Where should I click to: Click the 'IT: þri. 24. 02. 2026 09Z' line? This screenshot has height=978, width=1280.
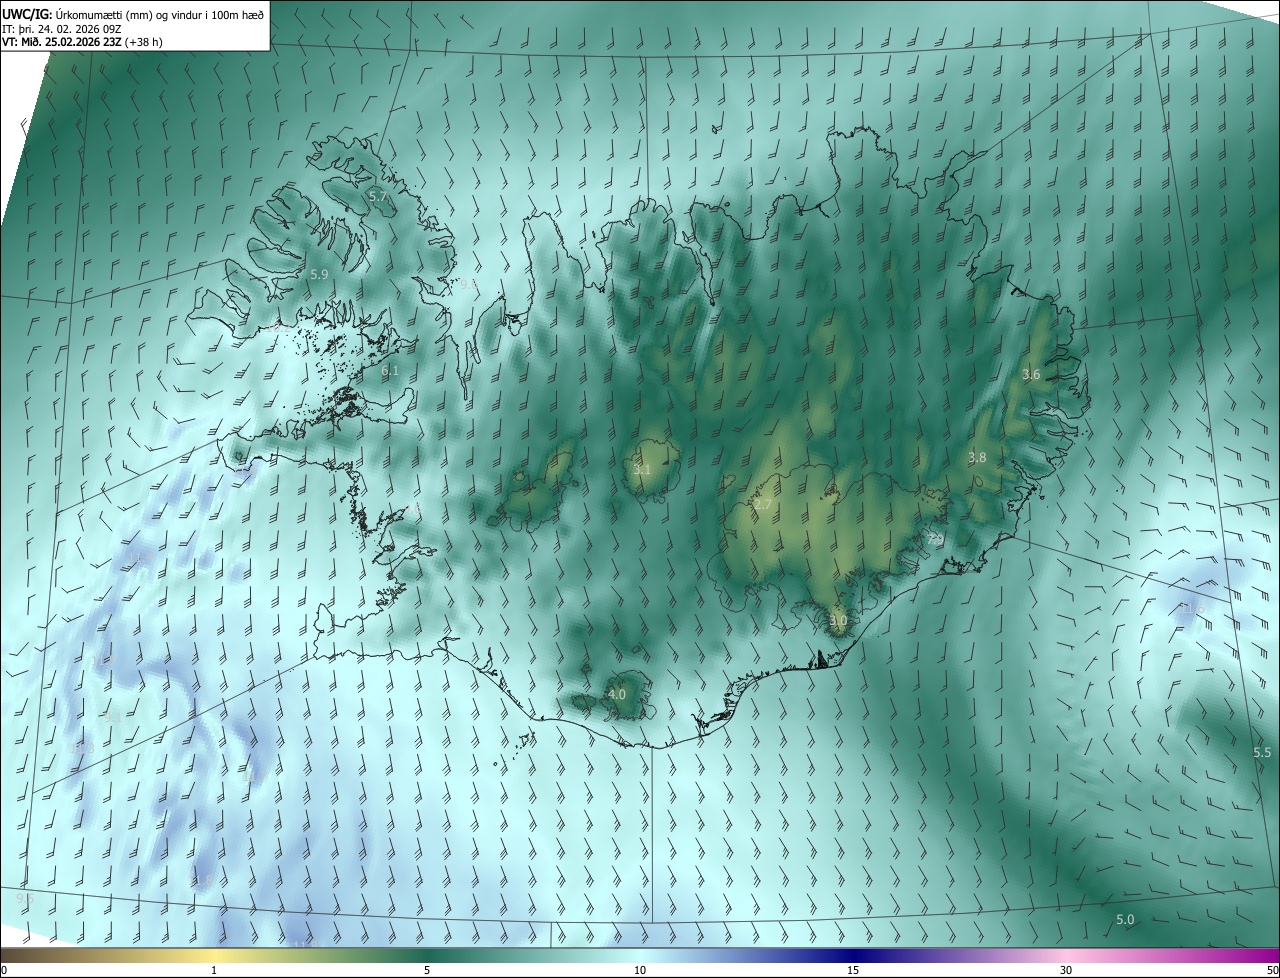(x=62, y=28)
